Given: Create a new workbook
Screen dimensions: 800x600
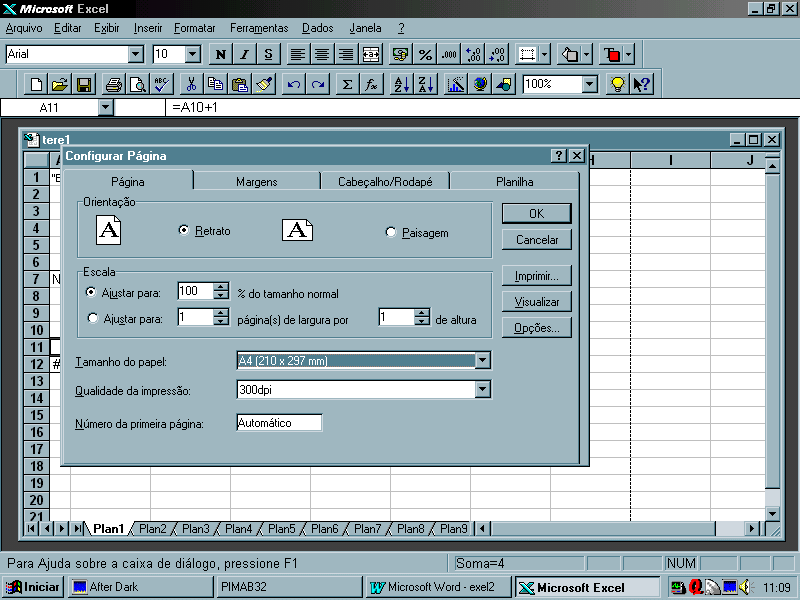Looking at the screenshot, I should (36, 84).
